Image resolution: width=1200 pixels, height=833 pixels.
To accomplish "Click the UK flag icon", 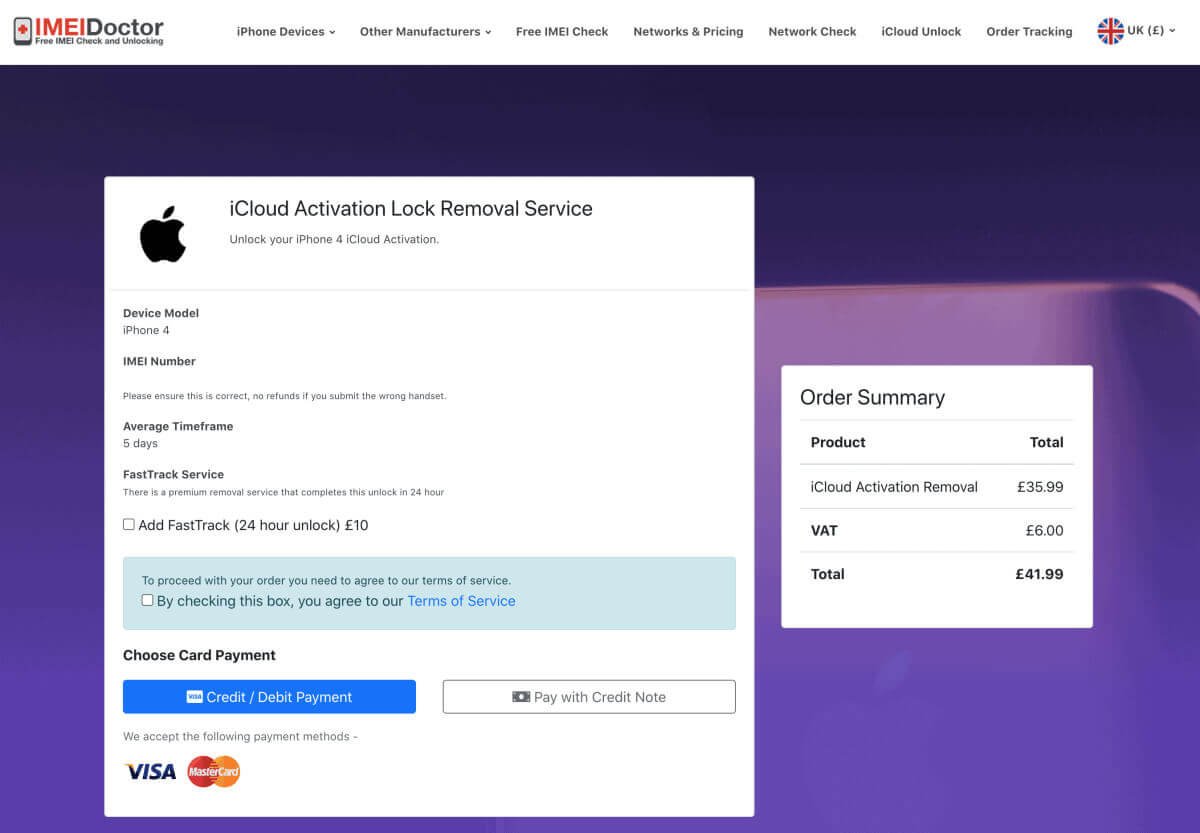I will point(1110,31).
